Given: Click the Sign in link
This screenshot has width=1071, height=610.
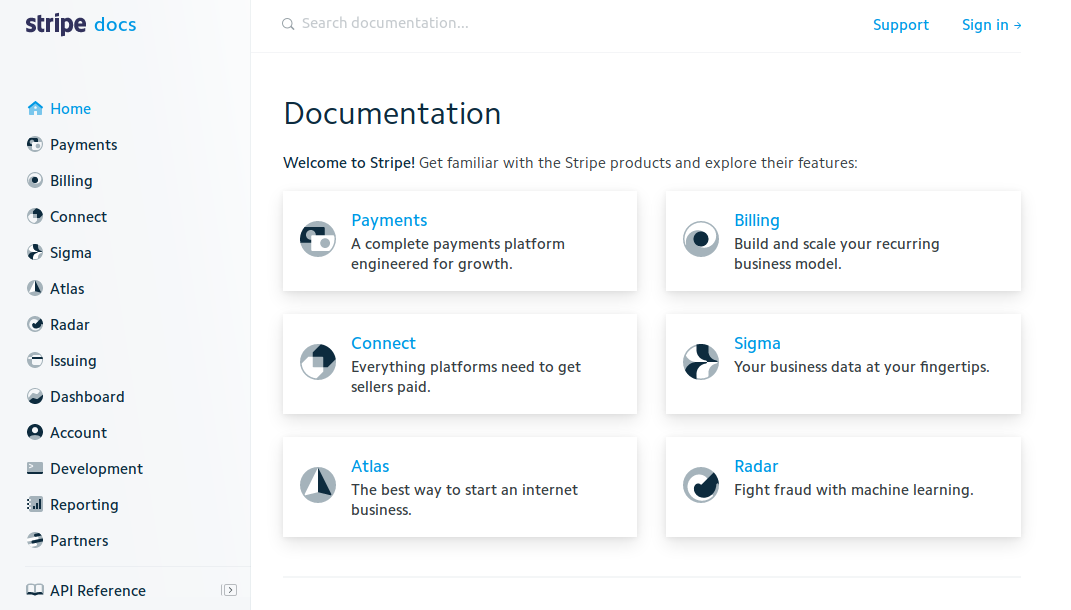Looking at the screenshot, I should pyautogui.click(x=992, y=25).
